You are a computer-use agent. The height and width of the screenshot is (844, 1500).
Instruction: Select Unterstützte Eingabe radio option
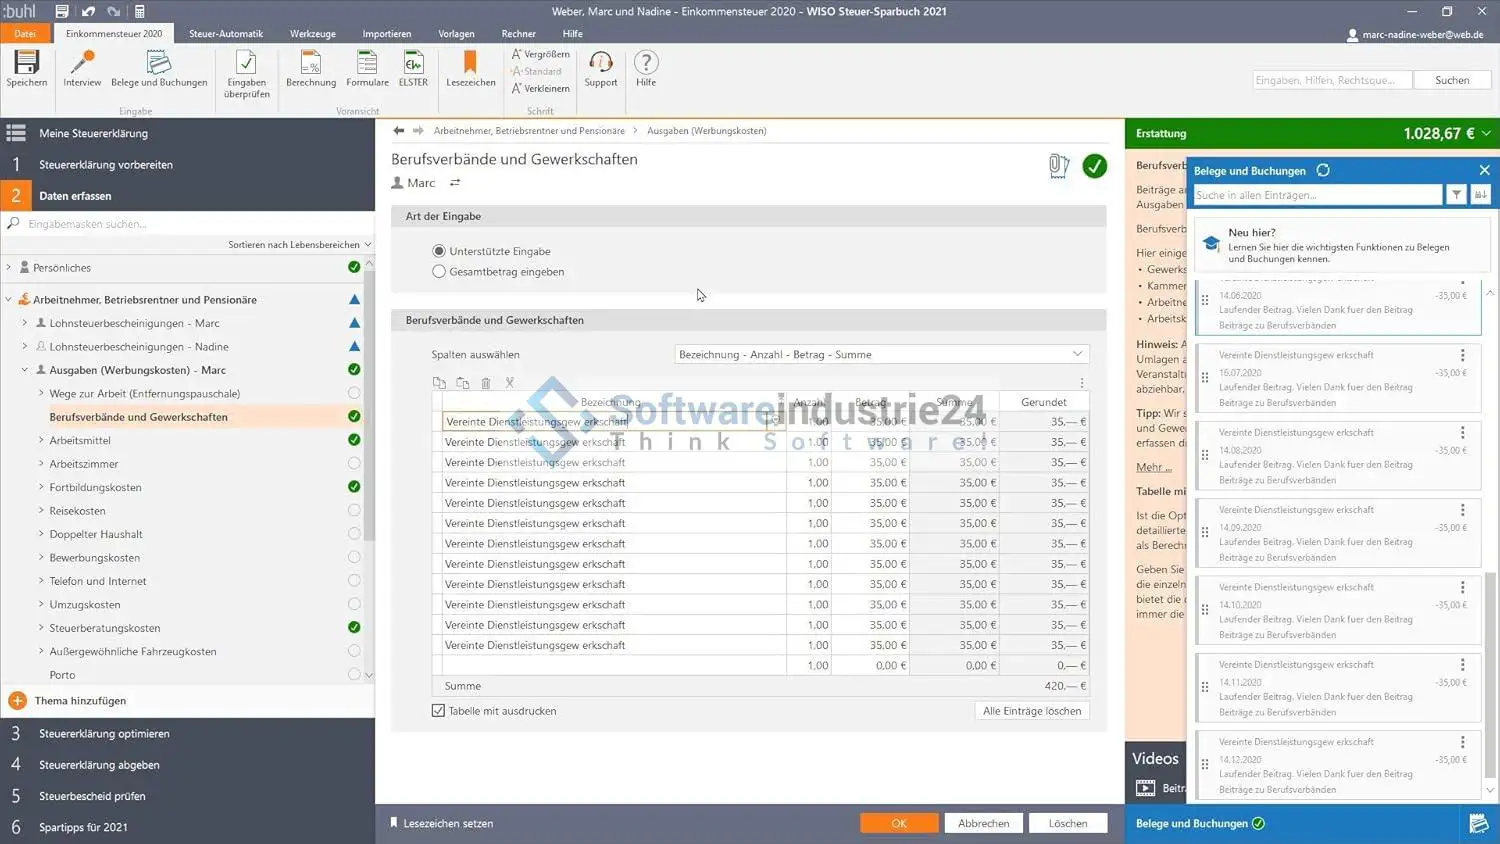(x=439, y=251)
